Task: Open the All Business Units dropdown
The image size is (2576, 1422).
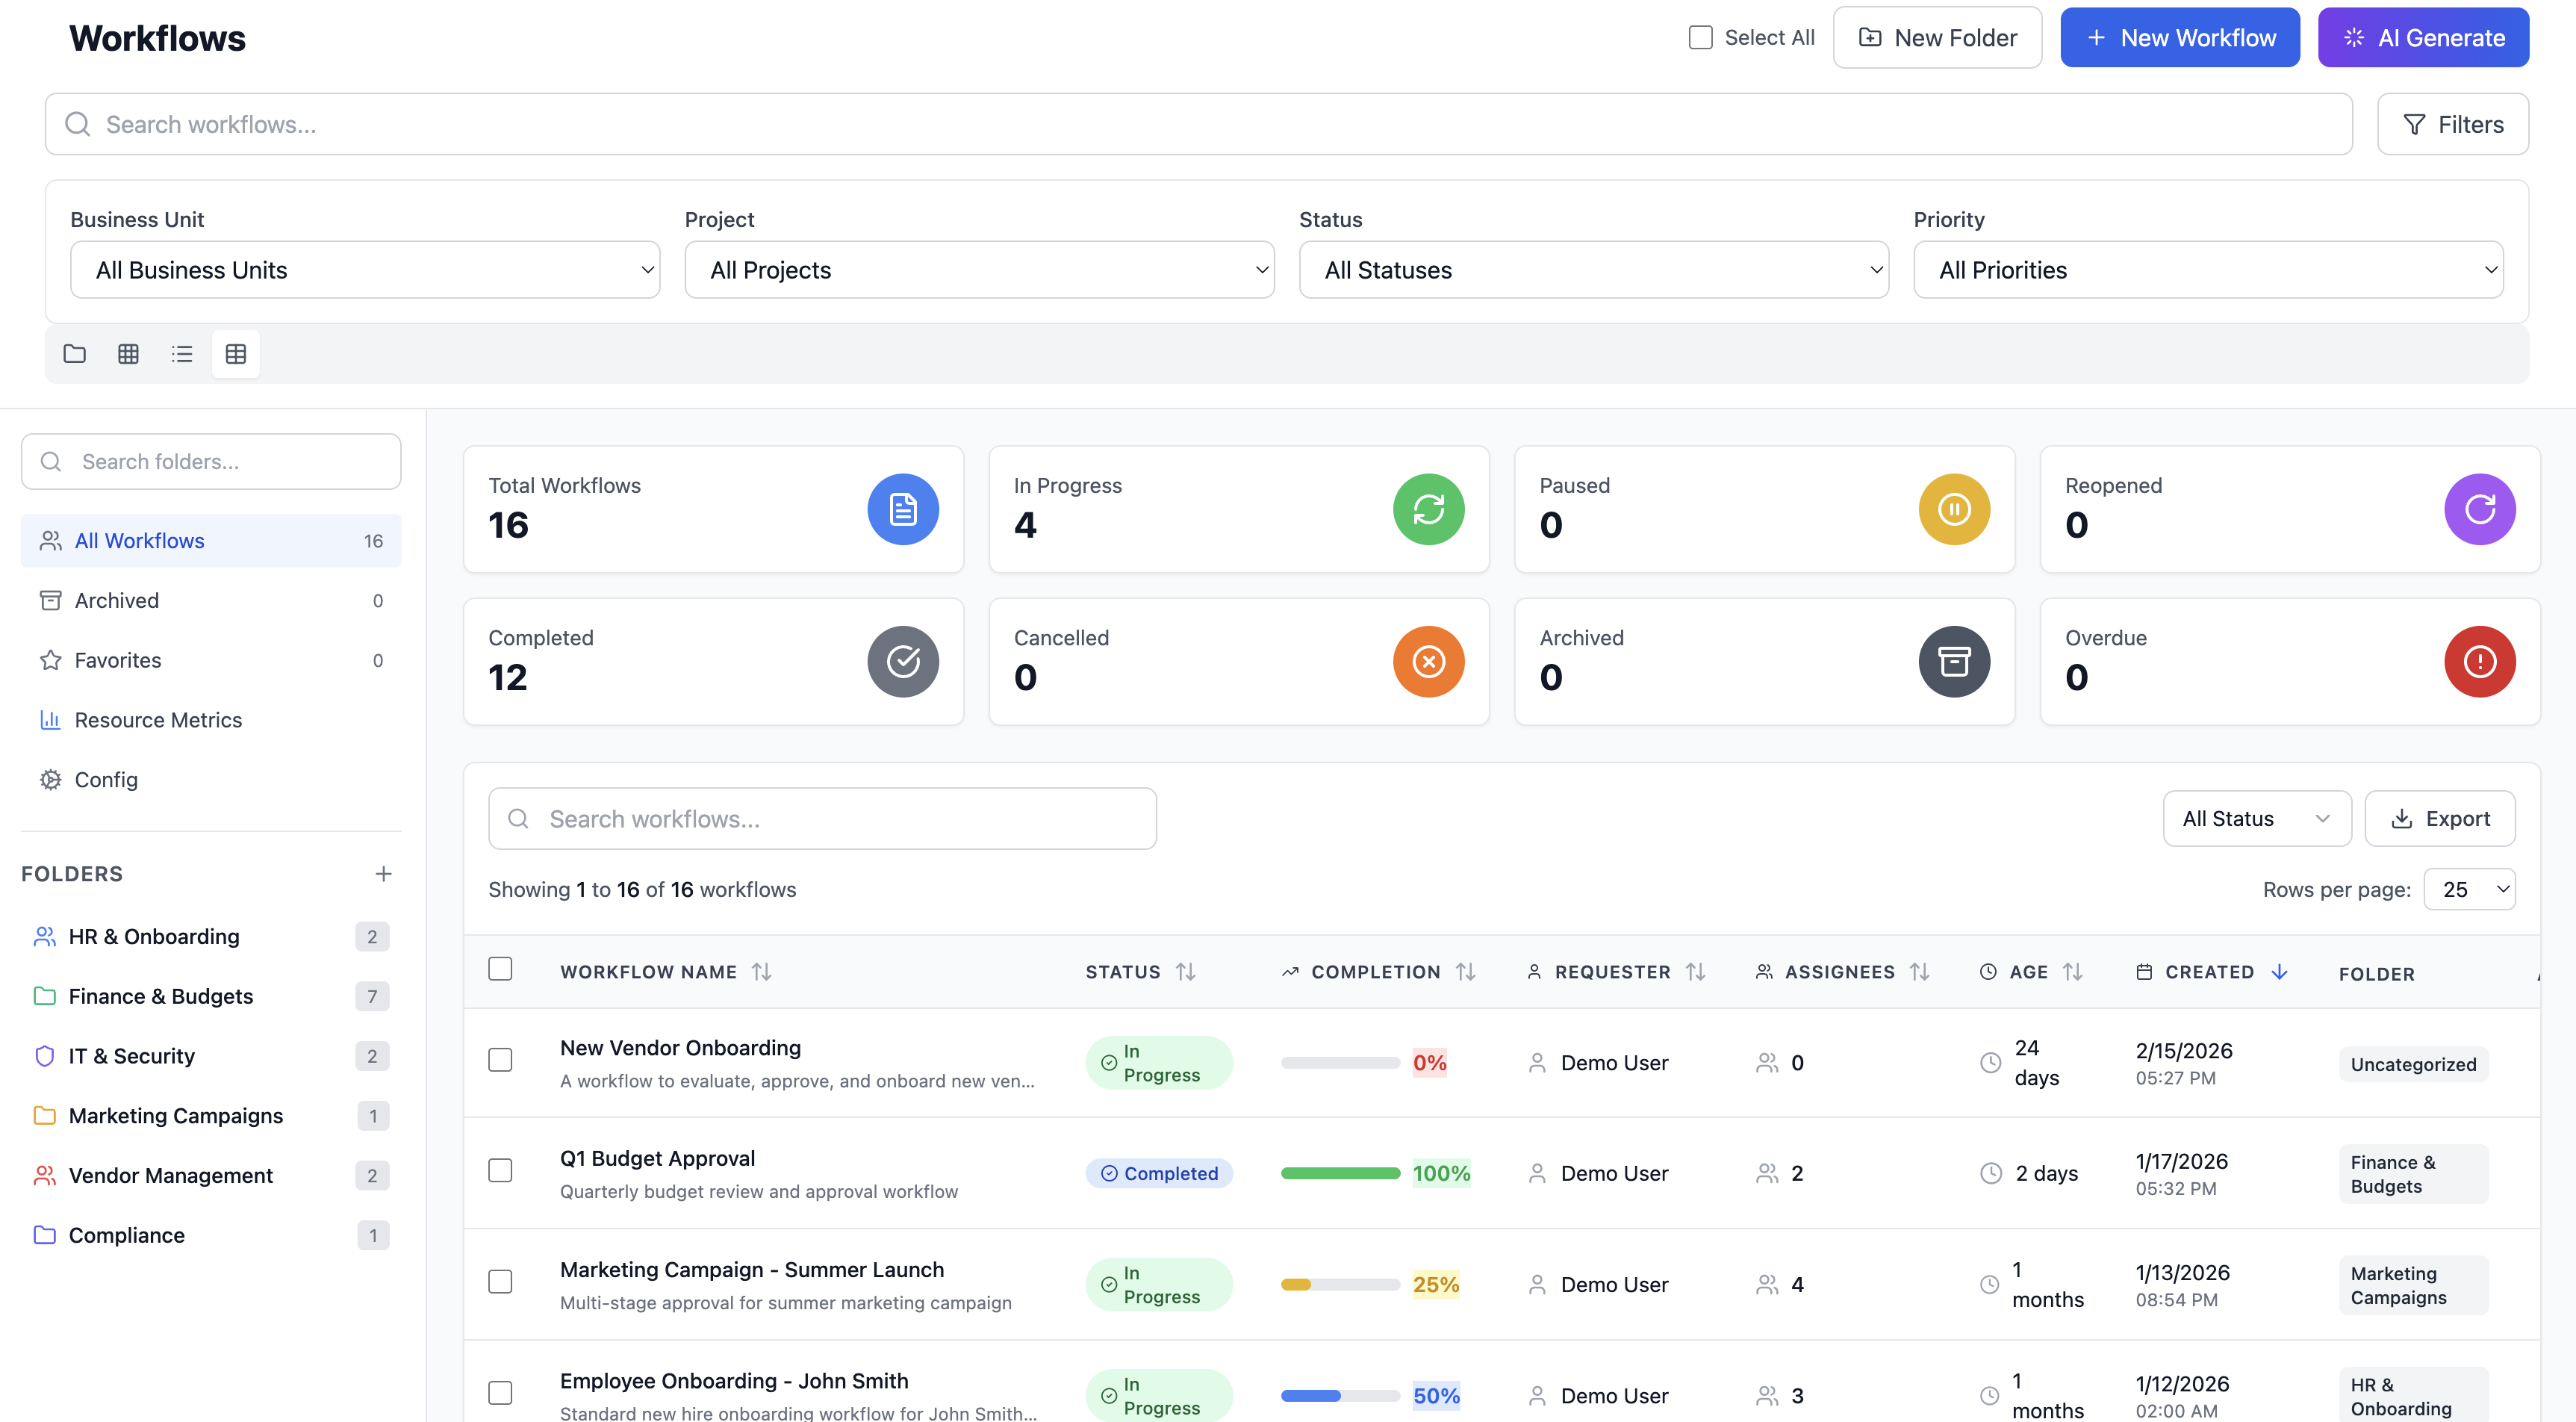Action: pyautogui.click(x=365, y=270)
